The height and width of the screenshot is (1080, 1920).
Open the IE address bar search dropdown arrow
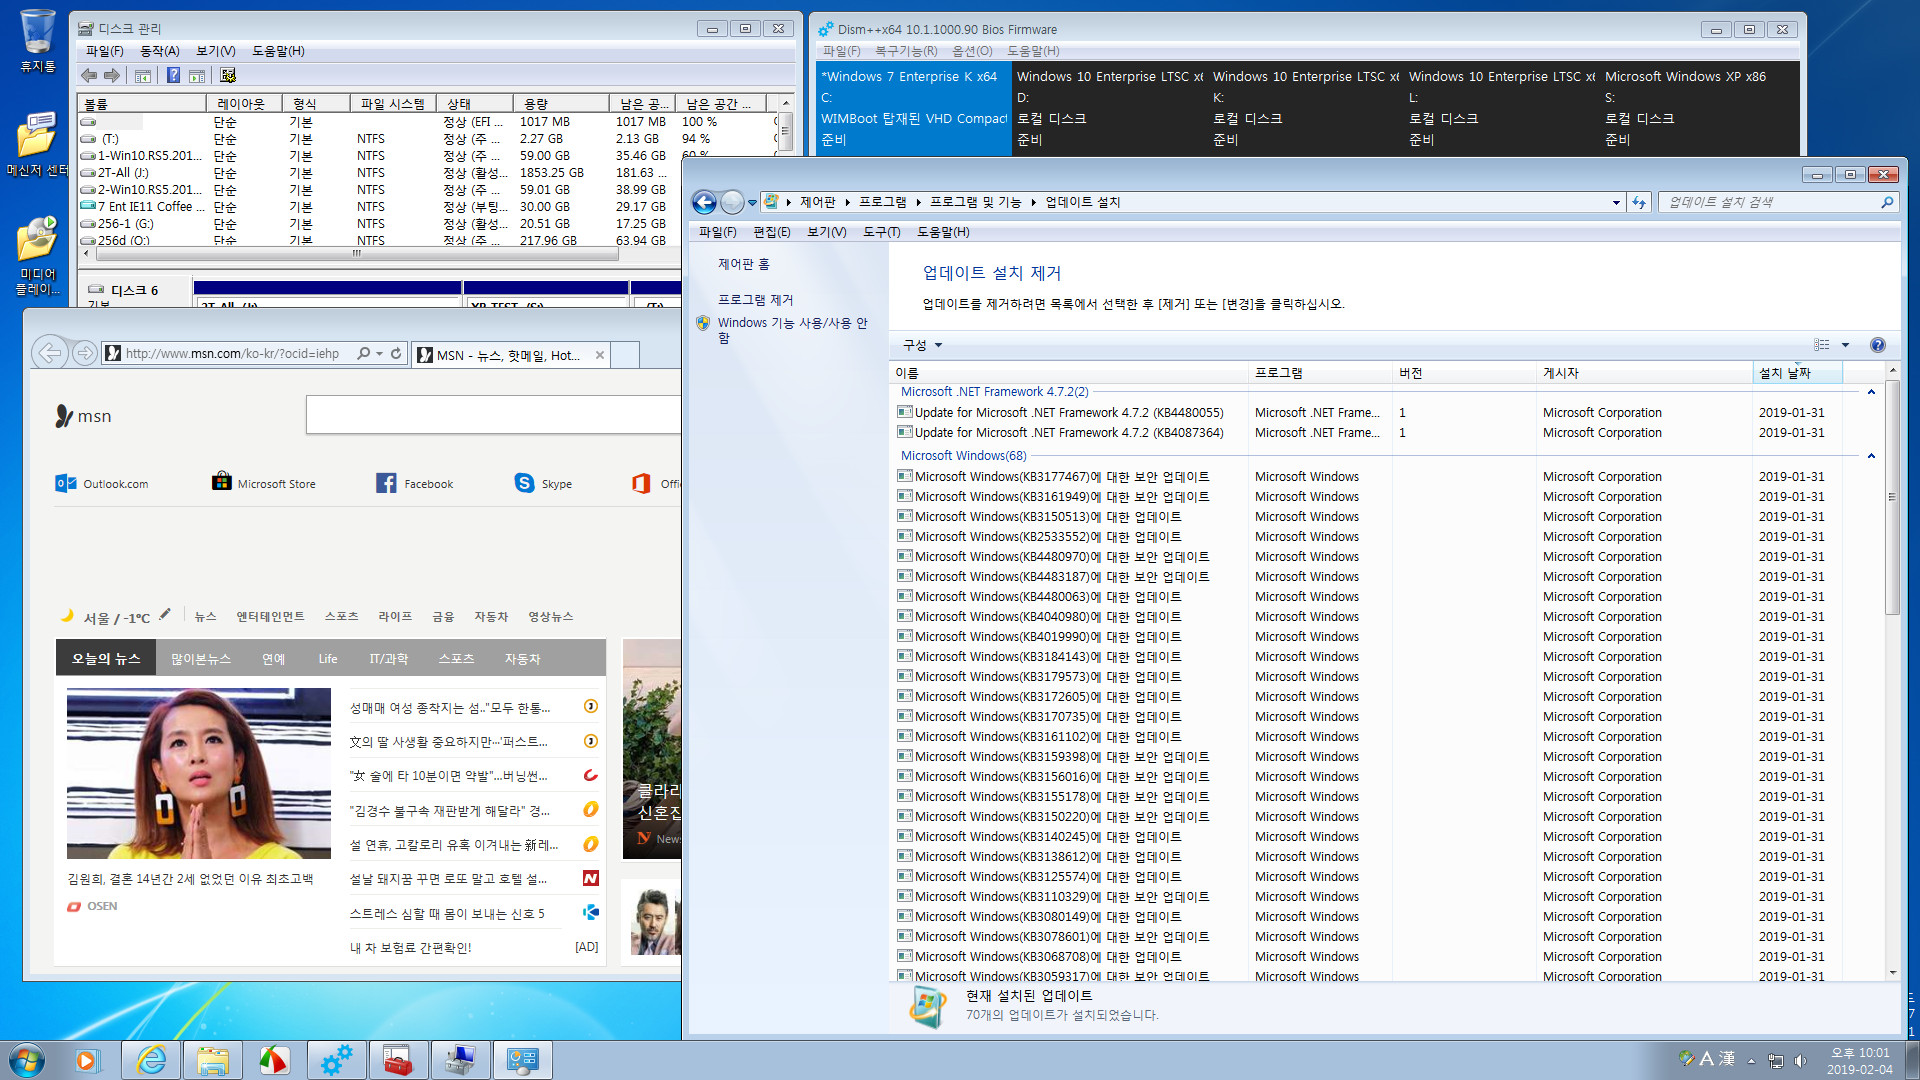click(x=379, y=354)
